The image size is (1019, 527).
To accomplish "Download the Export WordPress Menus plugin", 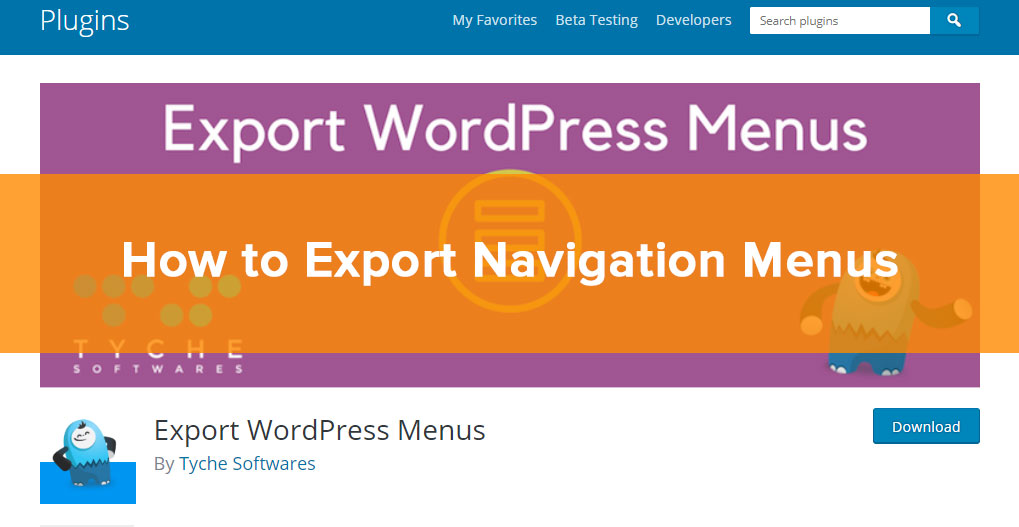I will (x=926, y=426).
